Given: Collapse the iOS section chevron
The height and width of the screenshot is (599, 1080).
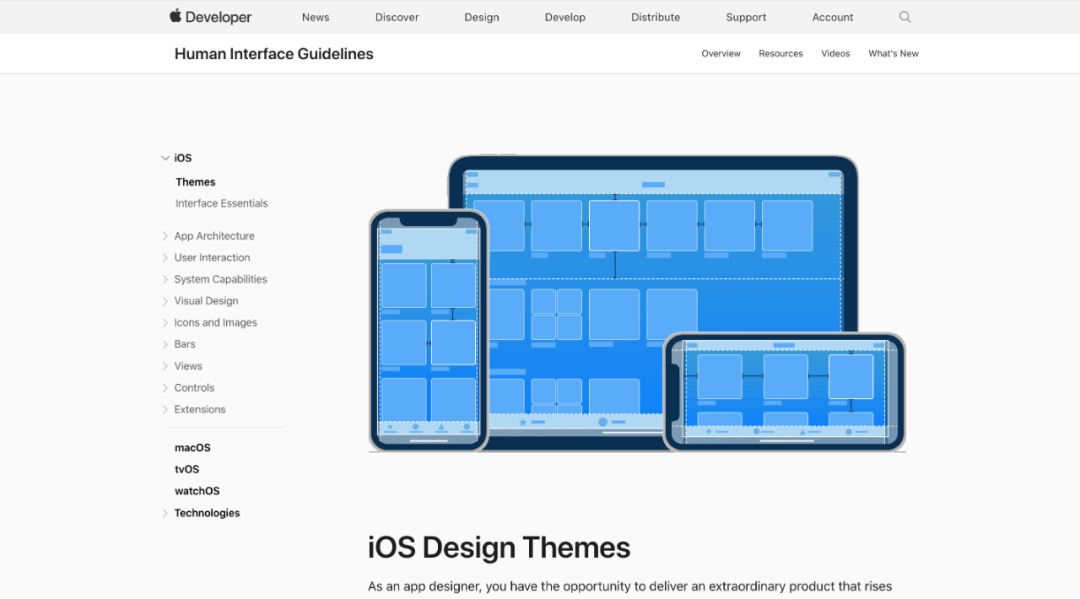Looking at the screenshot, I should (x=165, y=158).
